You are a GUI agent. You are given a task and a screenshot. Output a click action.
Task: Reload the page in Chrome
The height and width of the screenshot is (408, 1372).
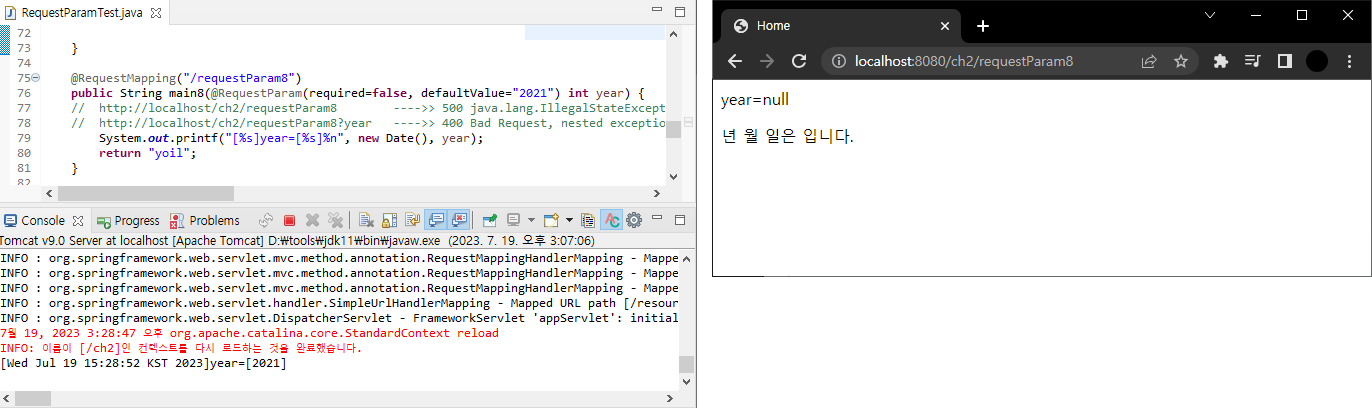(799, 61)
